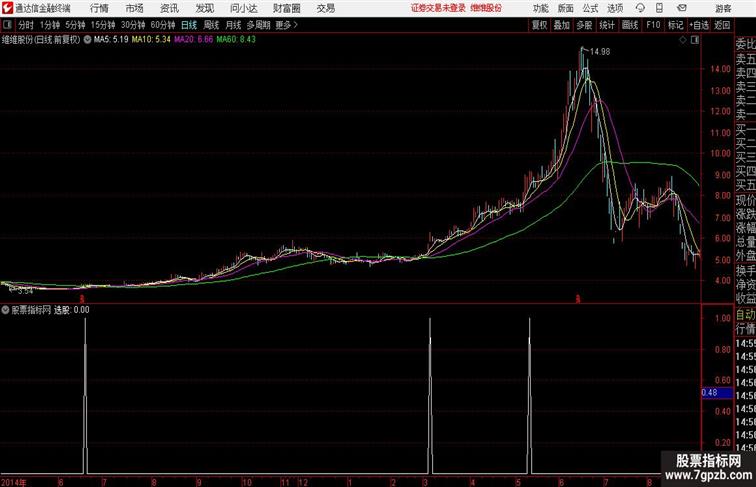
Task: Click the 选股: 0.00 indicator value
Action: [x=71, y=310]
